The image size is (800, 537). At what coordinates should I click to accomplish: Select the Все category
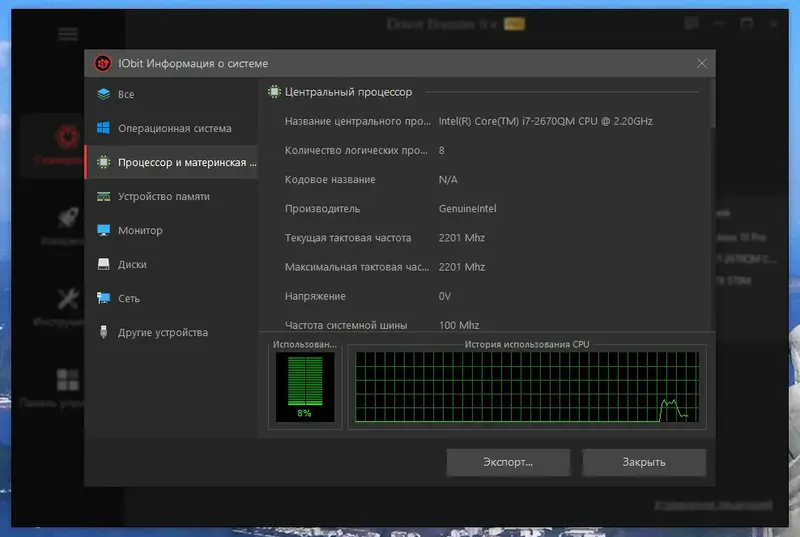(x=171, y=94)
